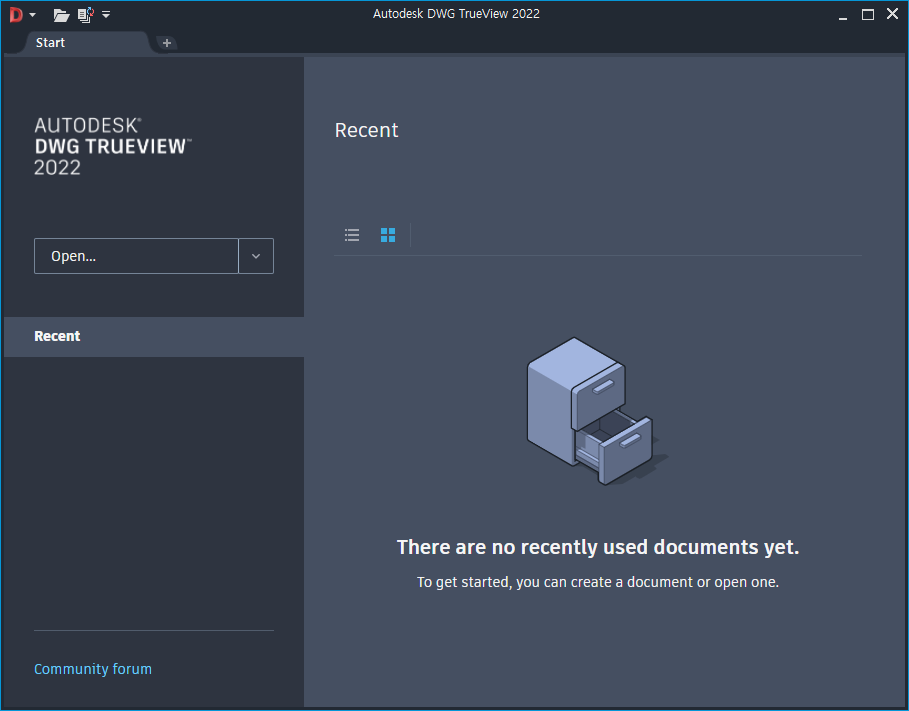Open the Community forum link
The height and width of the screenshot is (711, 909).
coord(93,669)
